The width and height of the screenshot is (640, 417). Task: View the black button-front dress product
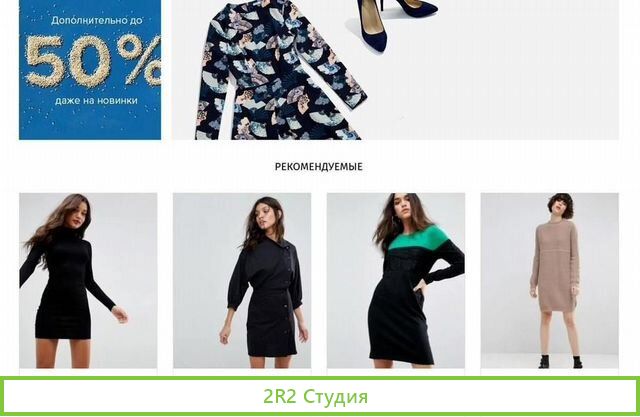242,281
